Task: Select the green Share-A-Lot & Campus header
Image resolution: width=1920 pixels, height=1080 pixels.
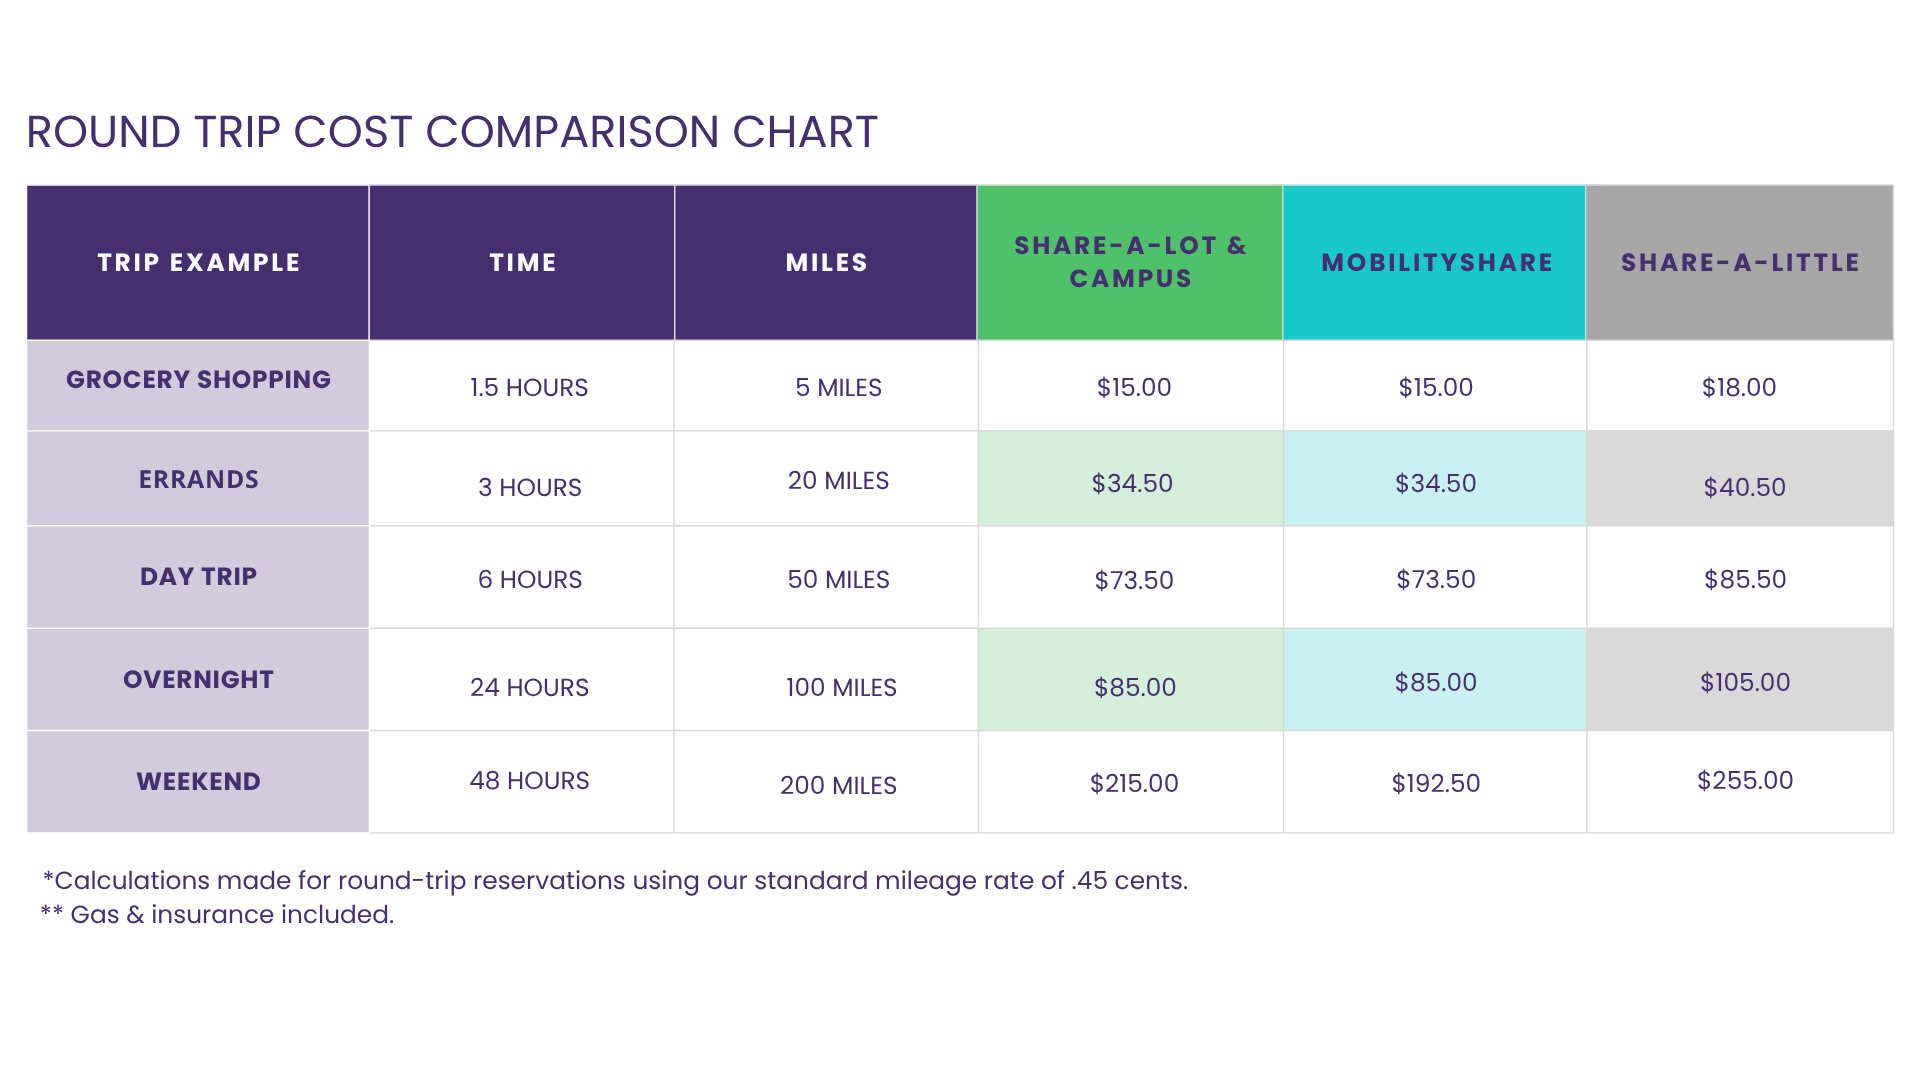Action: coord(1130,262)
